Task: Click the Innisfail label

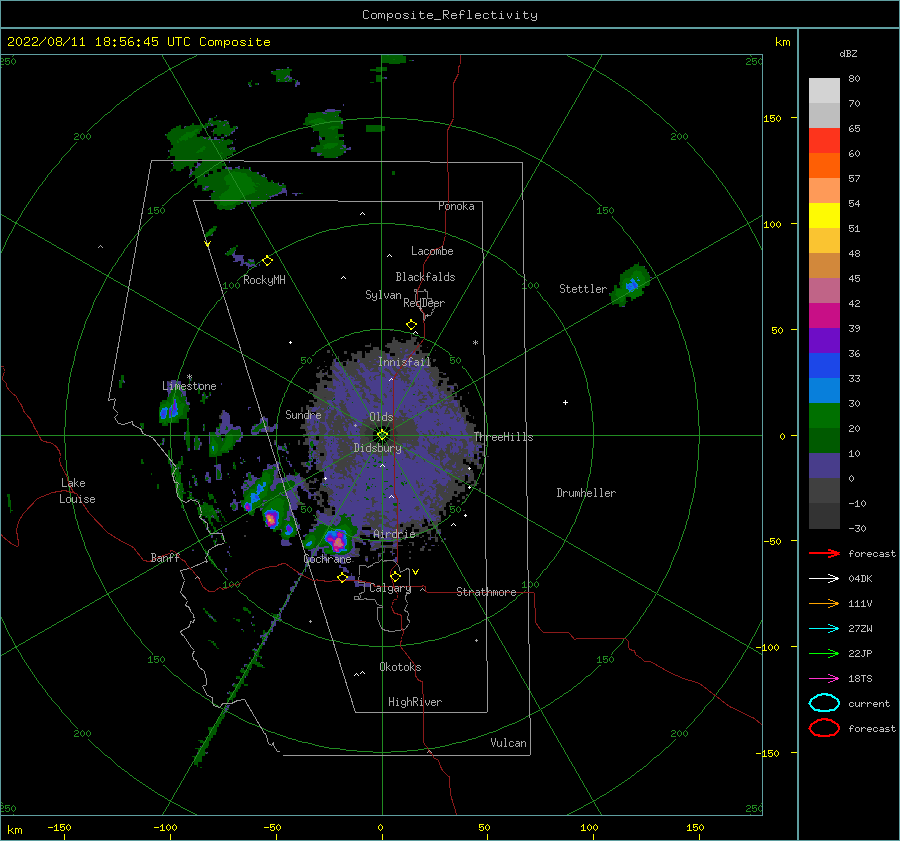Action: [404, 362]
